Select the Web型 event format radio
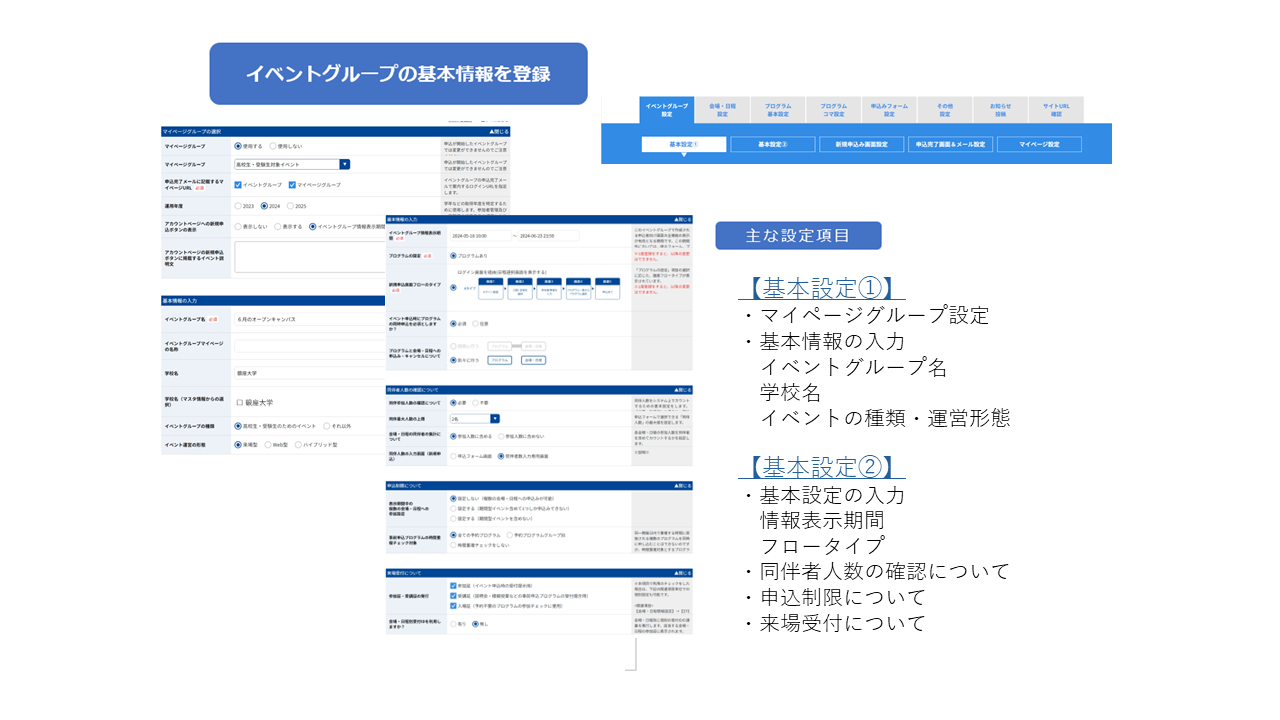 pos(267,445)
